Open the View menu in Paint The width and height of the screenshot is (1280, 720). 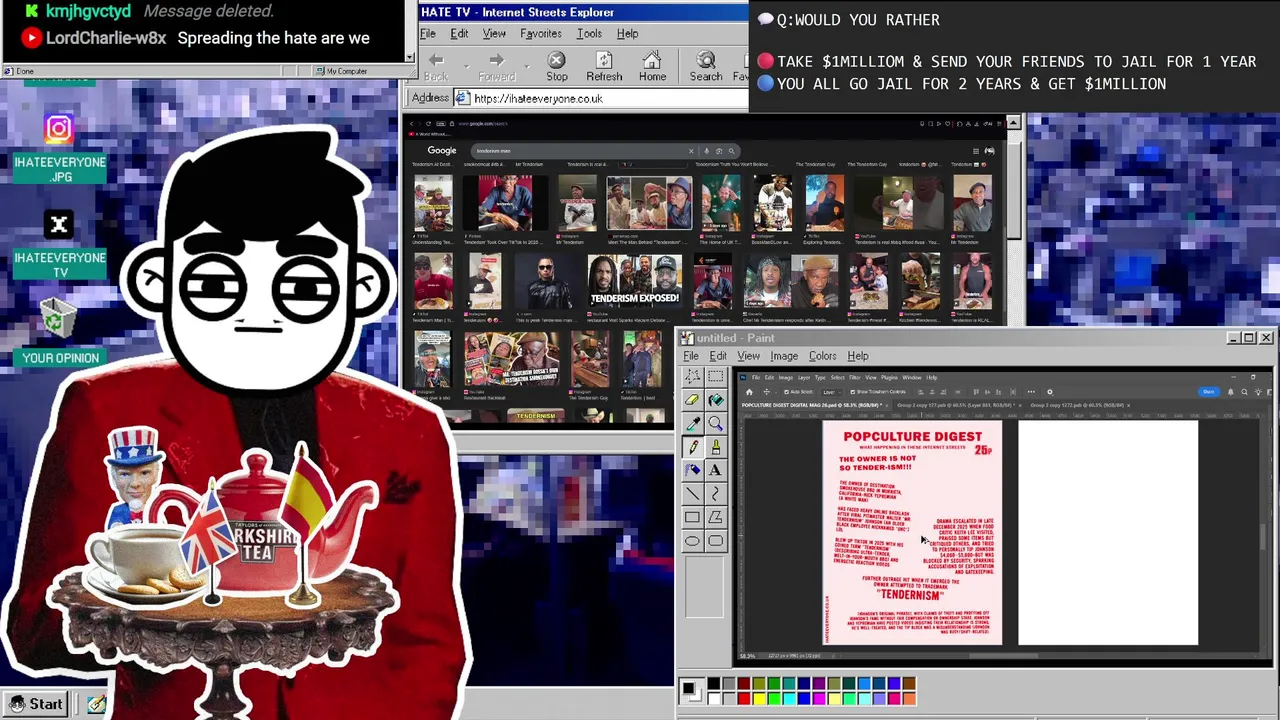748,356
